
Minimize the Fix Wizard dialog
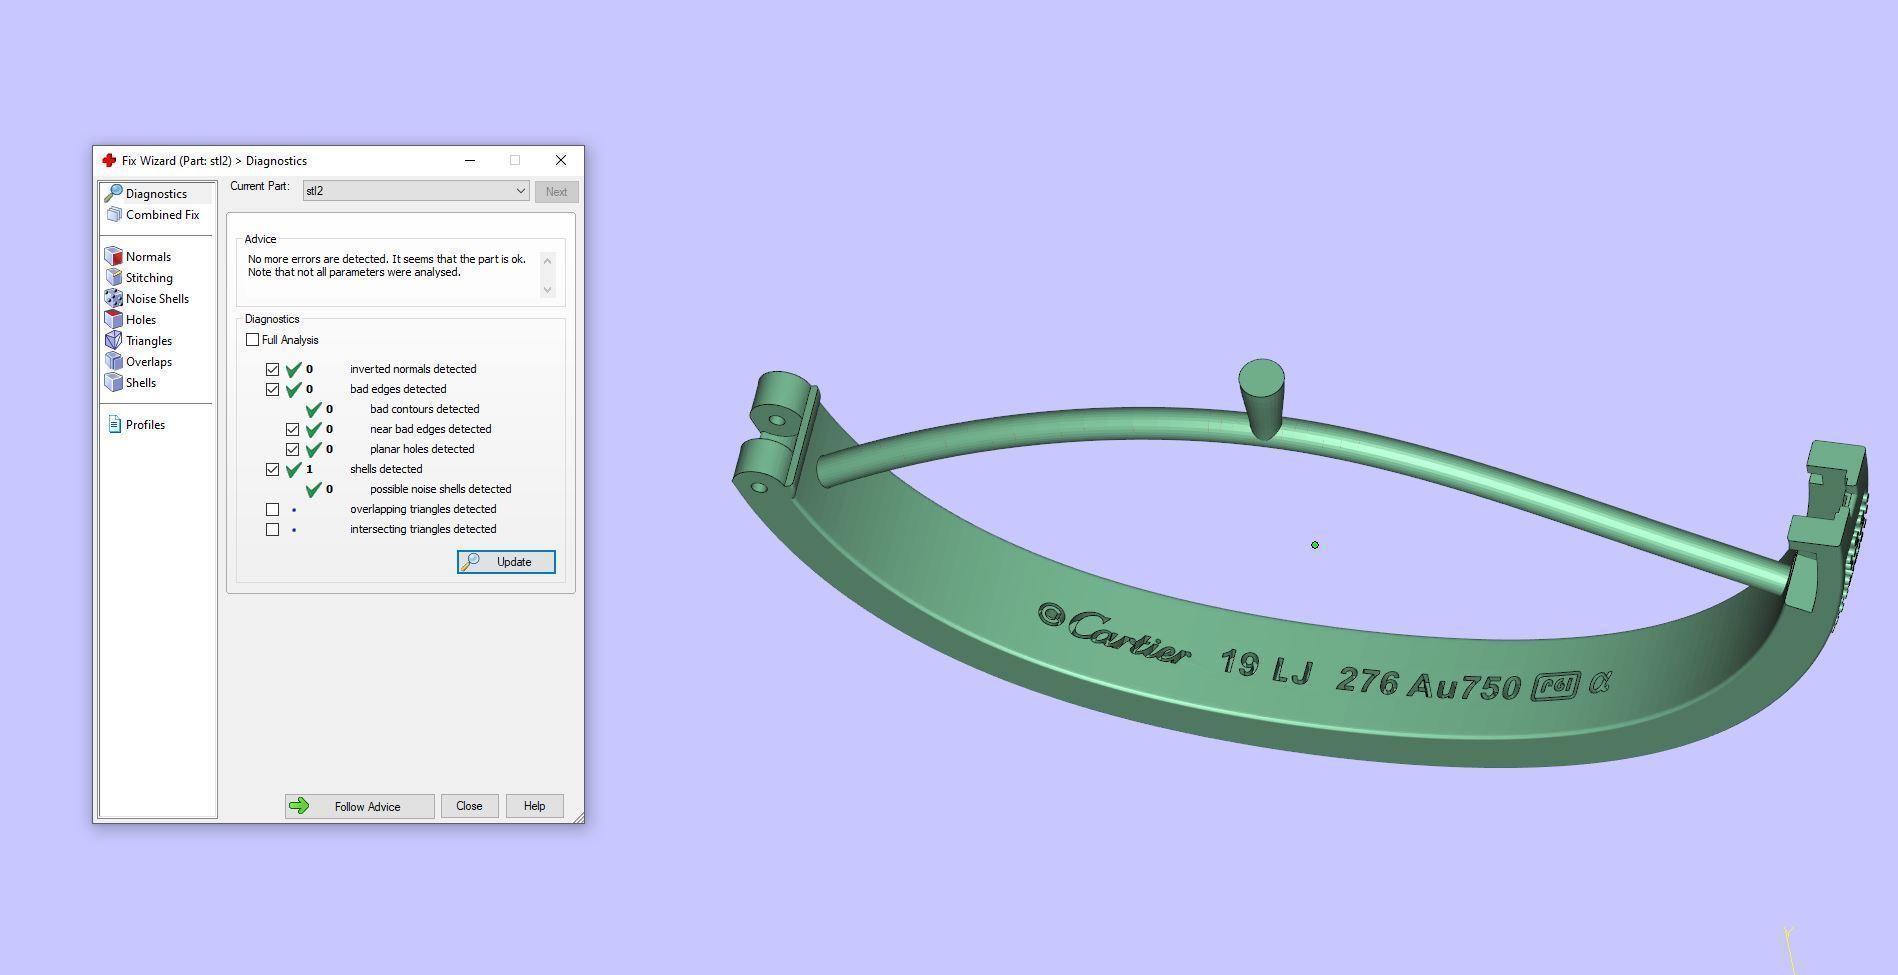pos(470,160)
